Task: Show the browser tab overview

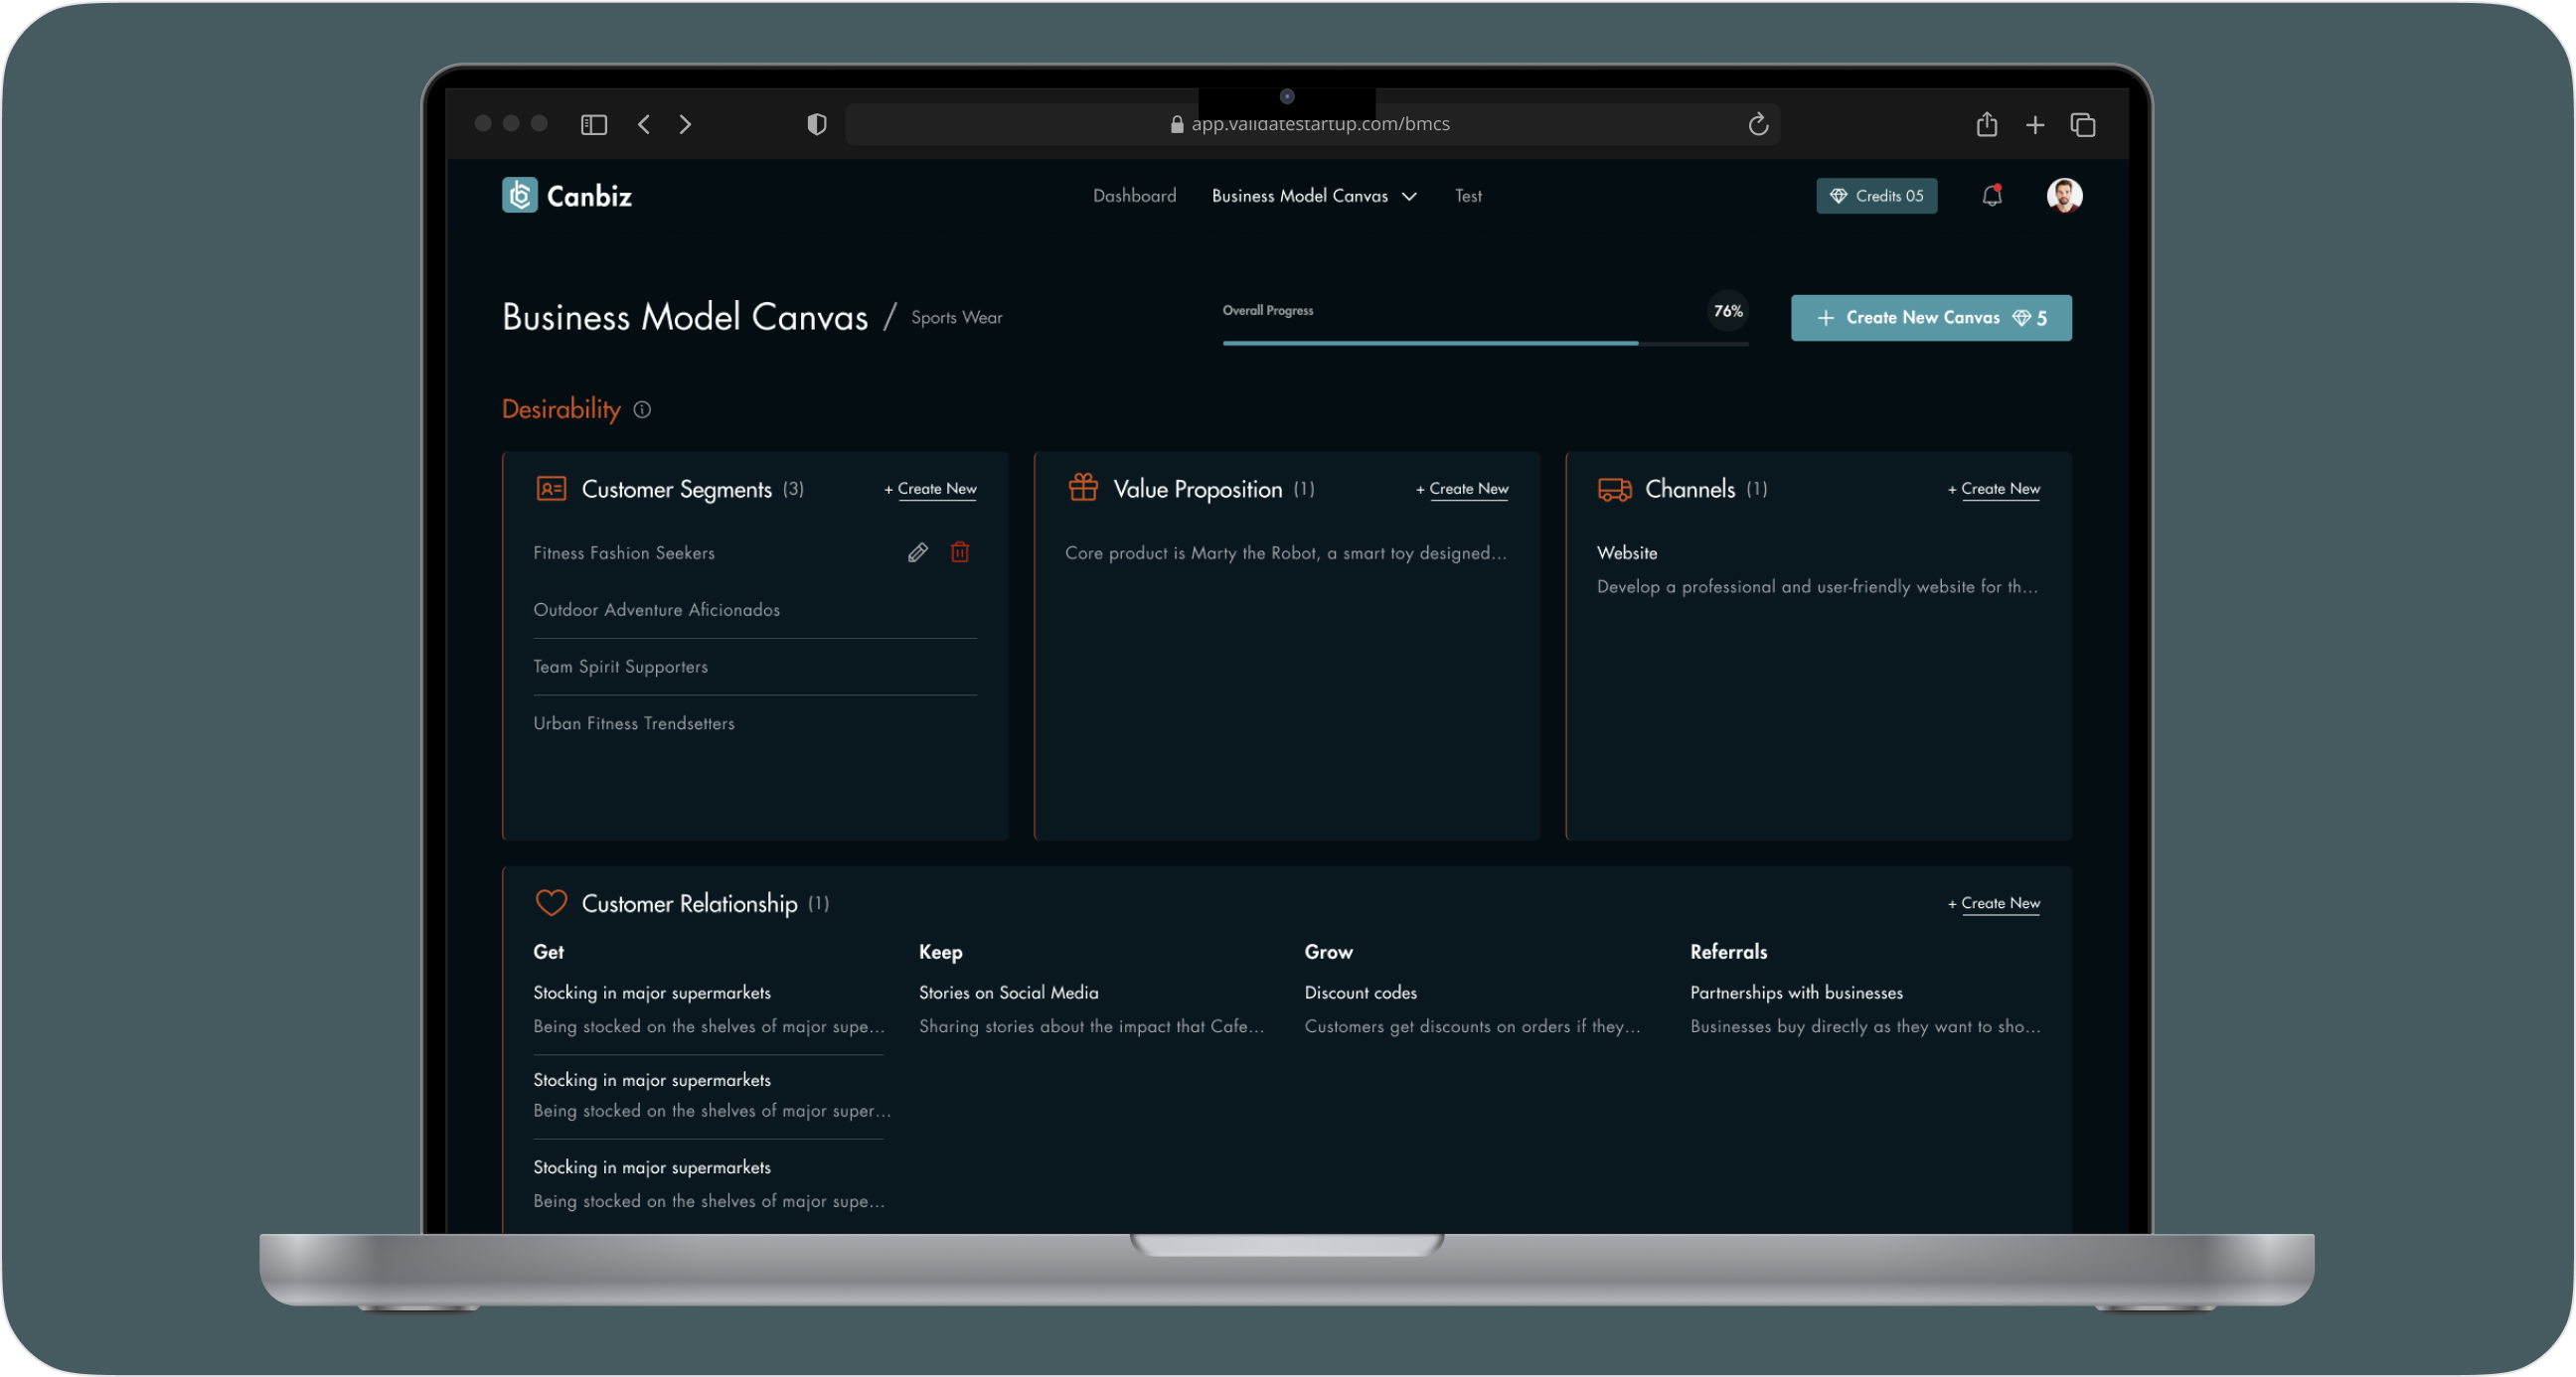Action: click(2082, 124)
